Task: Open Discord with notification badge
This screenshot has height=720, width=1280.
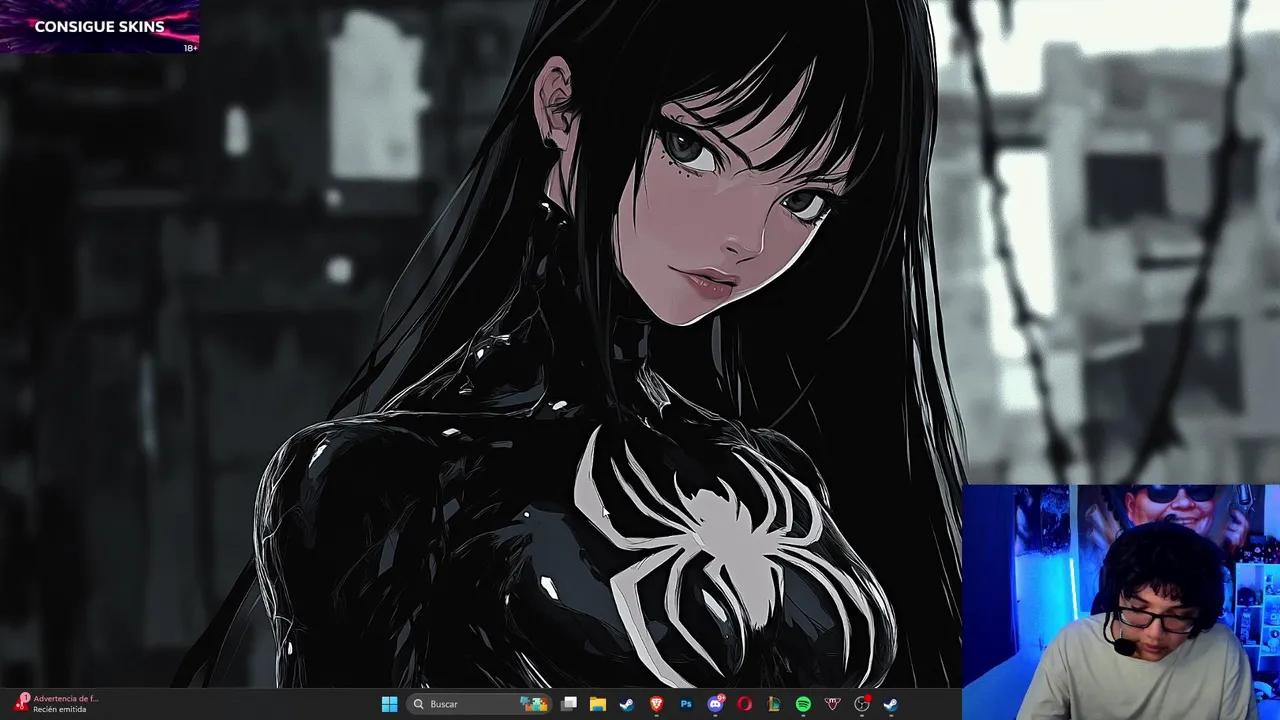Action: pos(715,704)
